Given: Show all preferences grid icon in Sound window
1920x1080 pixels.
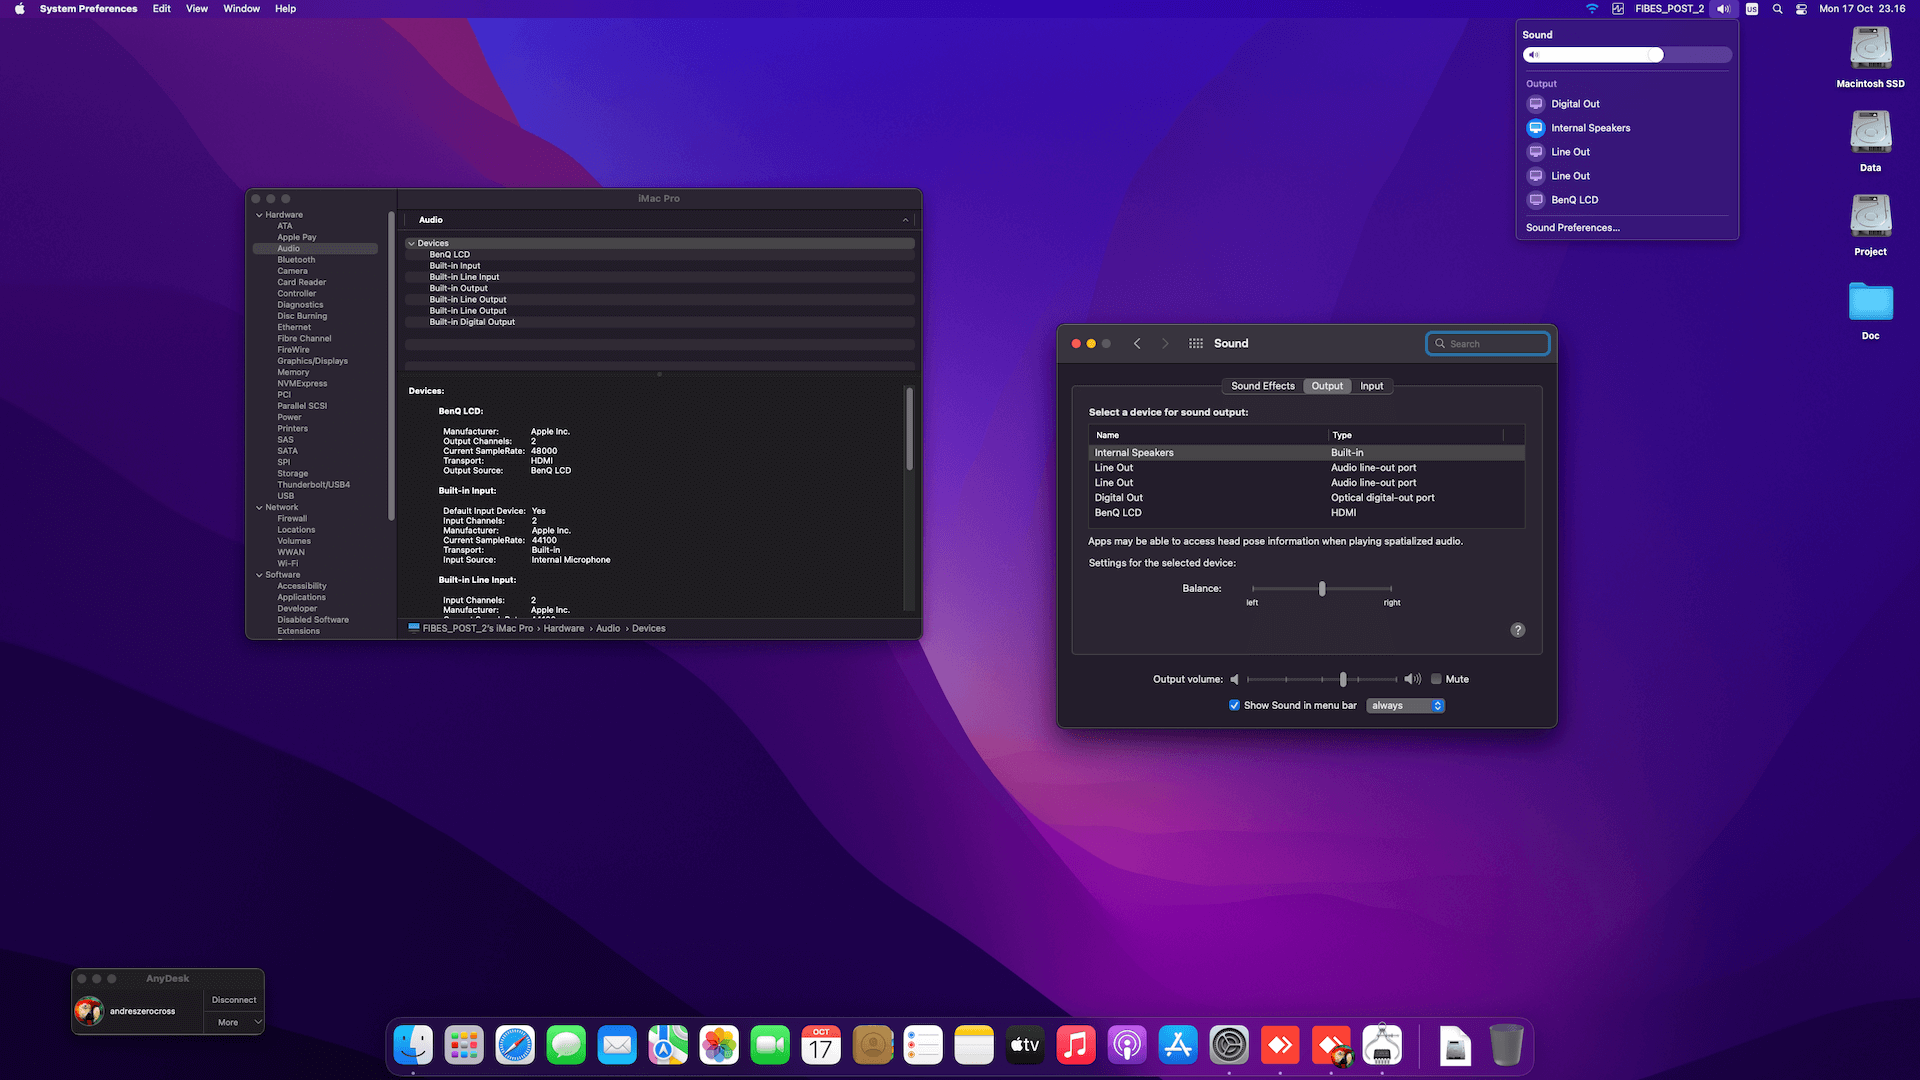Looking at the screenshot, I should click(1196, 343).
